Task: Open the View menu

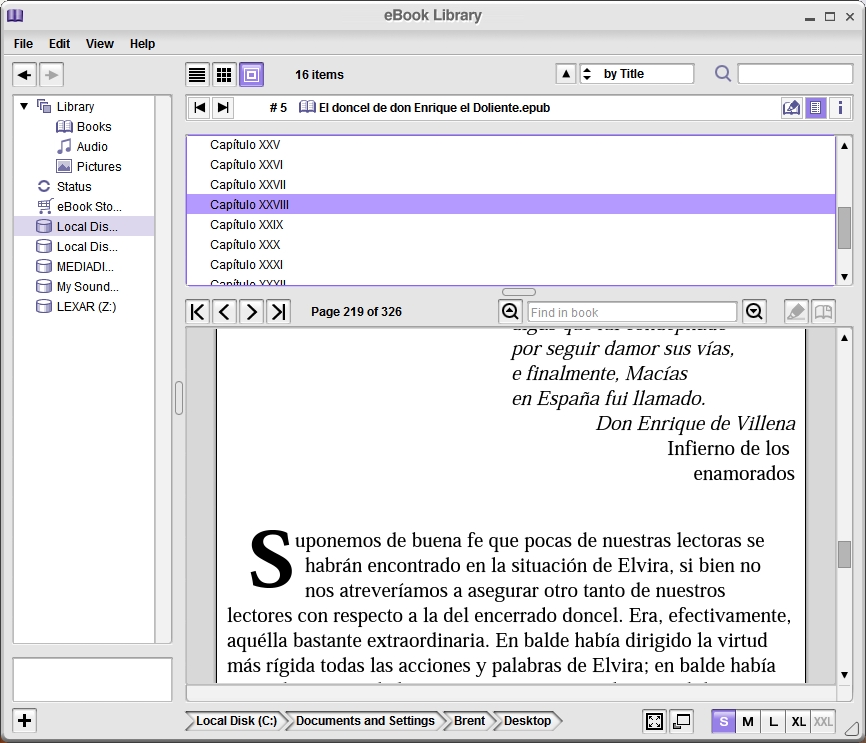Action: (100, 44)
